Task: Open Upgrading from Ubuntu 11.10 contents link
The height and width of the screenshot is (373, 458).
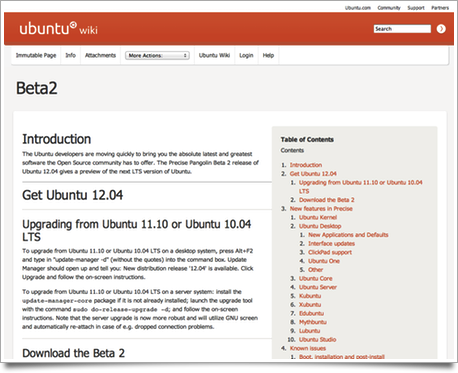Action: tap(361, 187)
